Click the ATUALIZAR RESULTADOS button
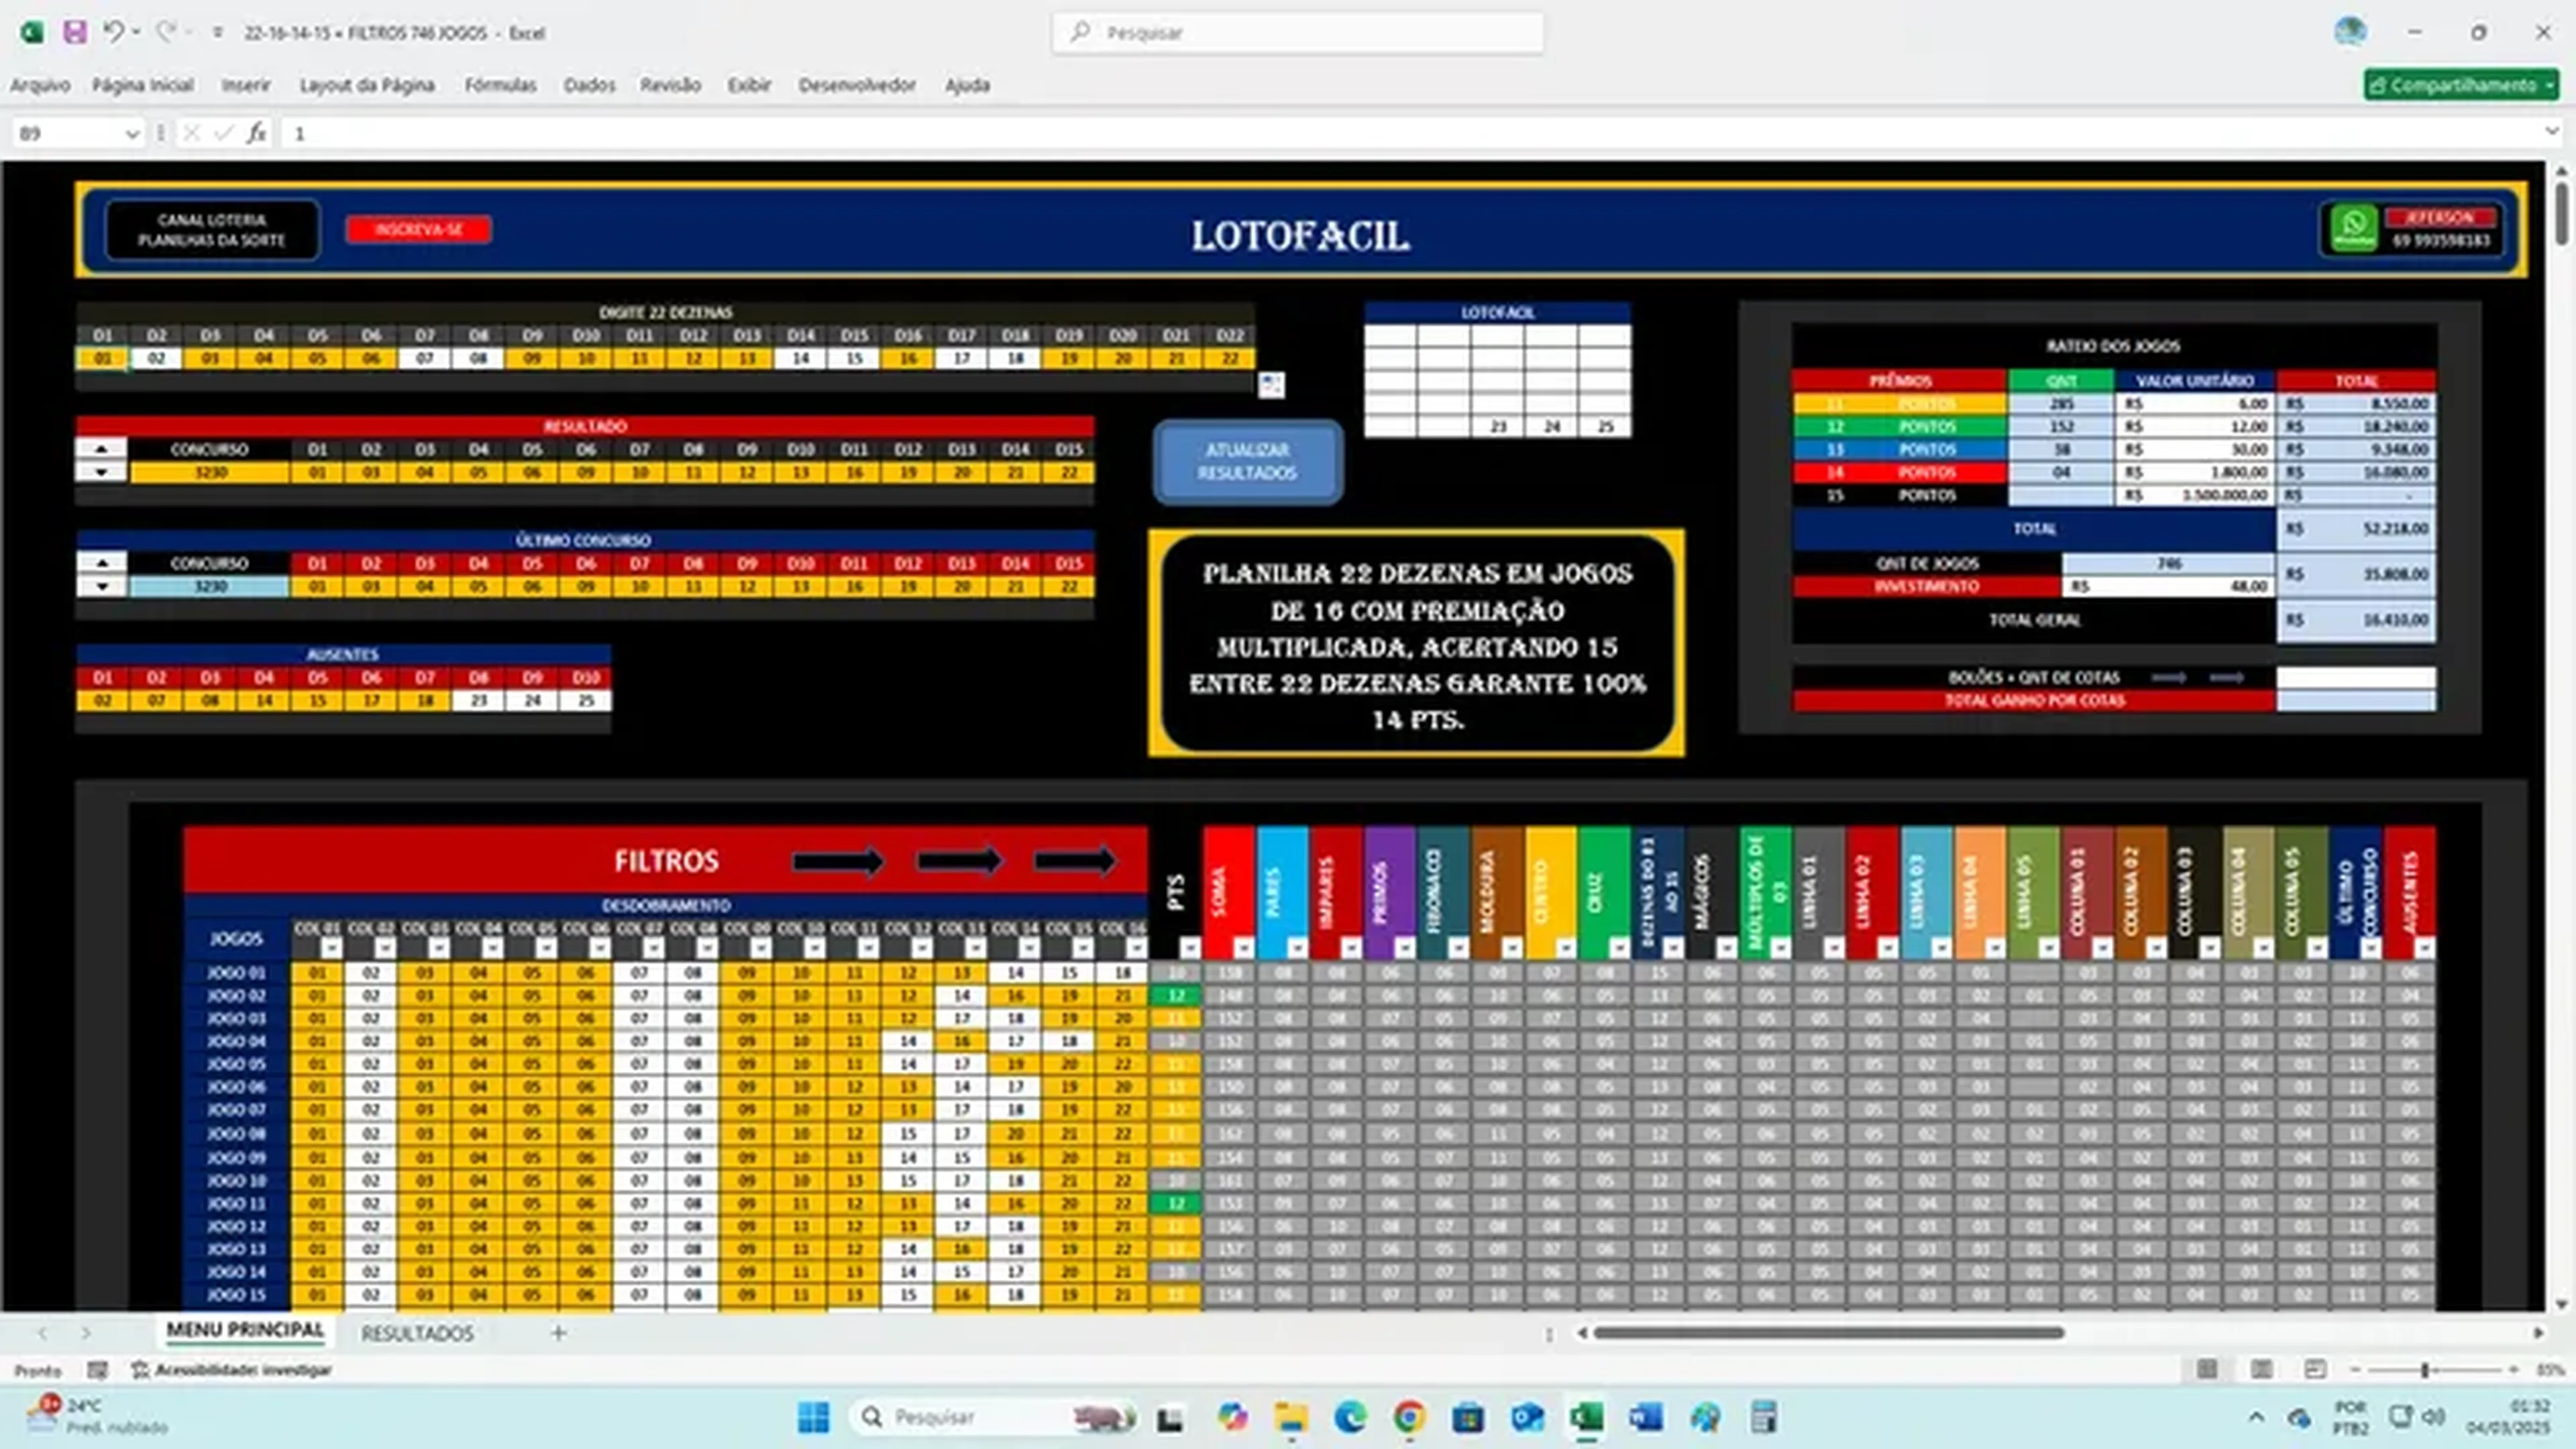The height and width of the screenshot is (1449, 2576). [x=1247, y=461]
